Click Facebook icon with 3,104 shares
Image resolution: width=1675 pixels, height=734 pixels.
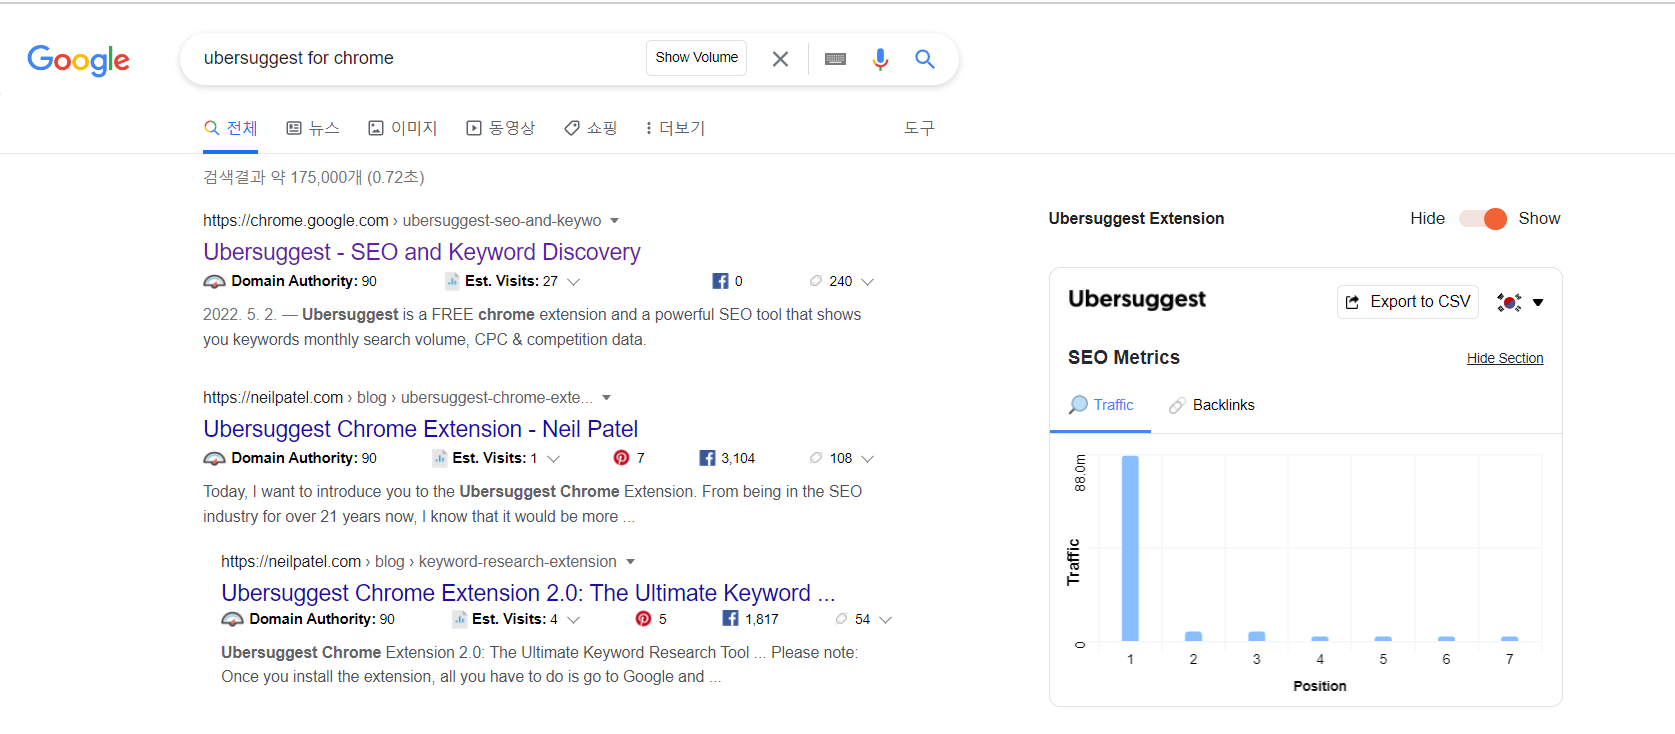click(x=707, y=458)
